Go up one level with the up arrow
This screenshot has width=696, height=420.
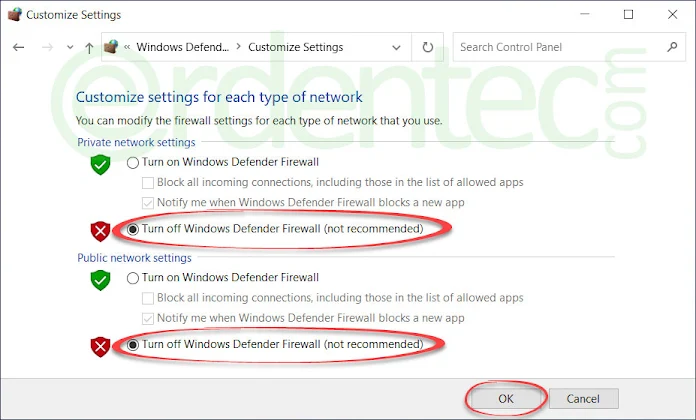[x=89, y=48]
